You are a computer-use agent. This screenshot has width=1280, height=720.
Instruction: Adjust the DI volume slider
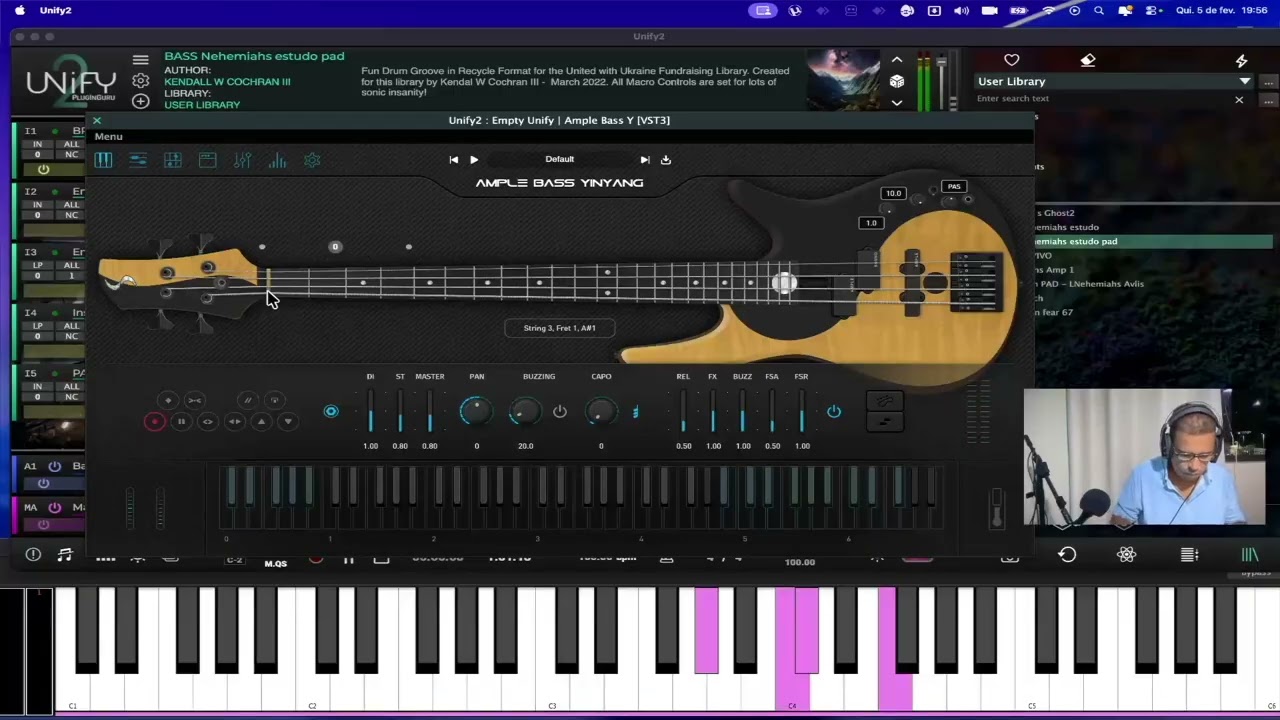370,411
